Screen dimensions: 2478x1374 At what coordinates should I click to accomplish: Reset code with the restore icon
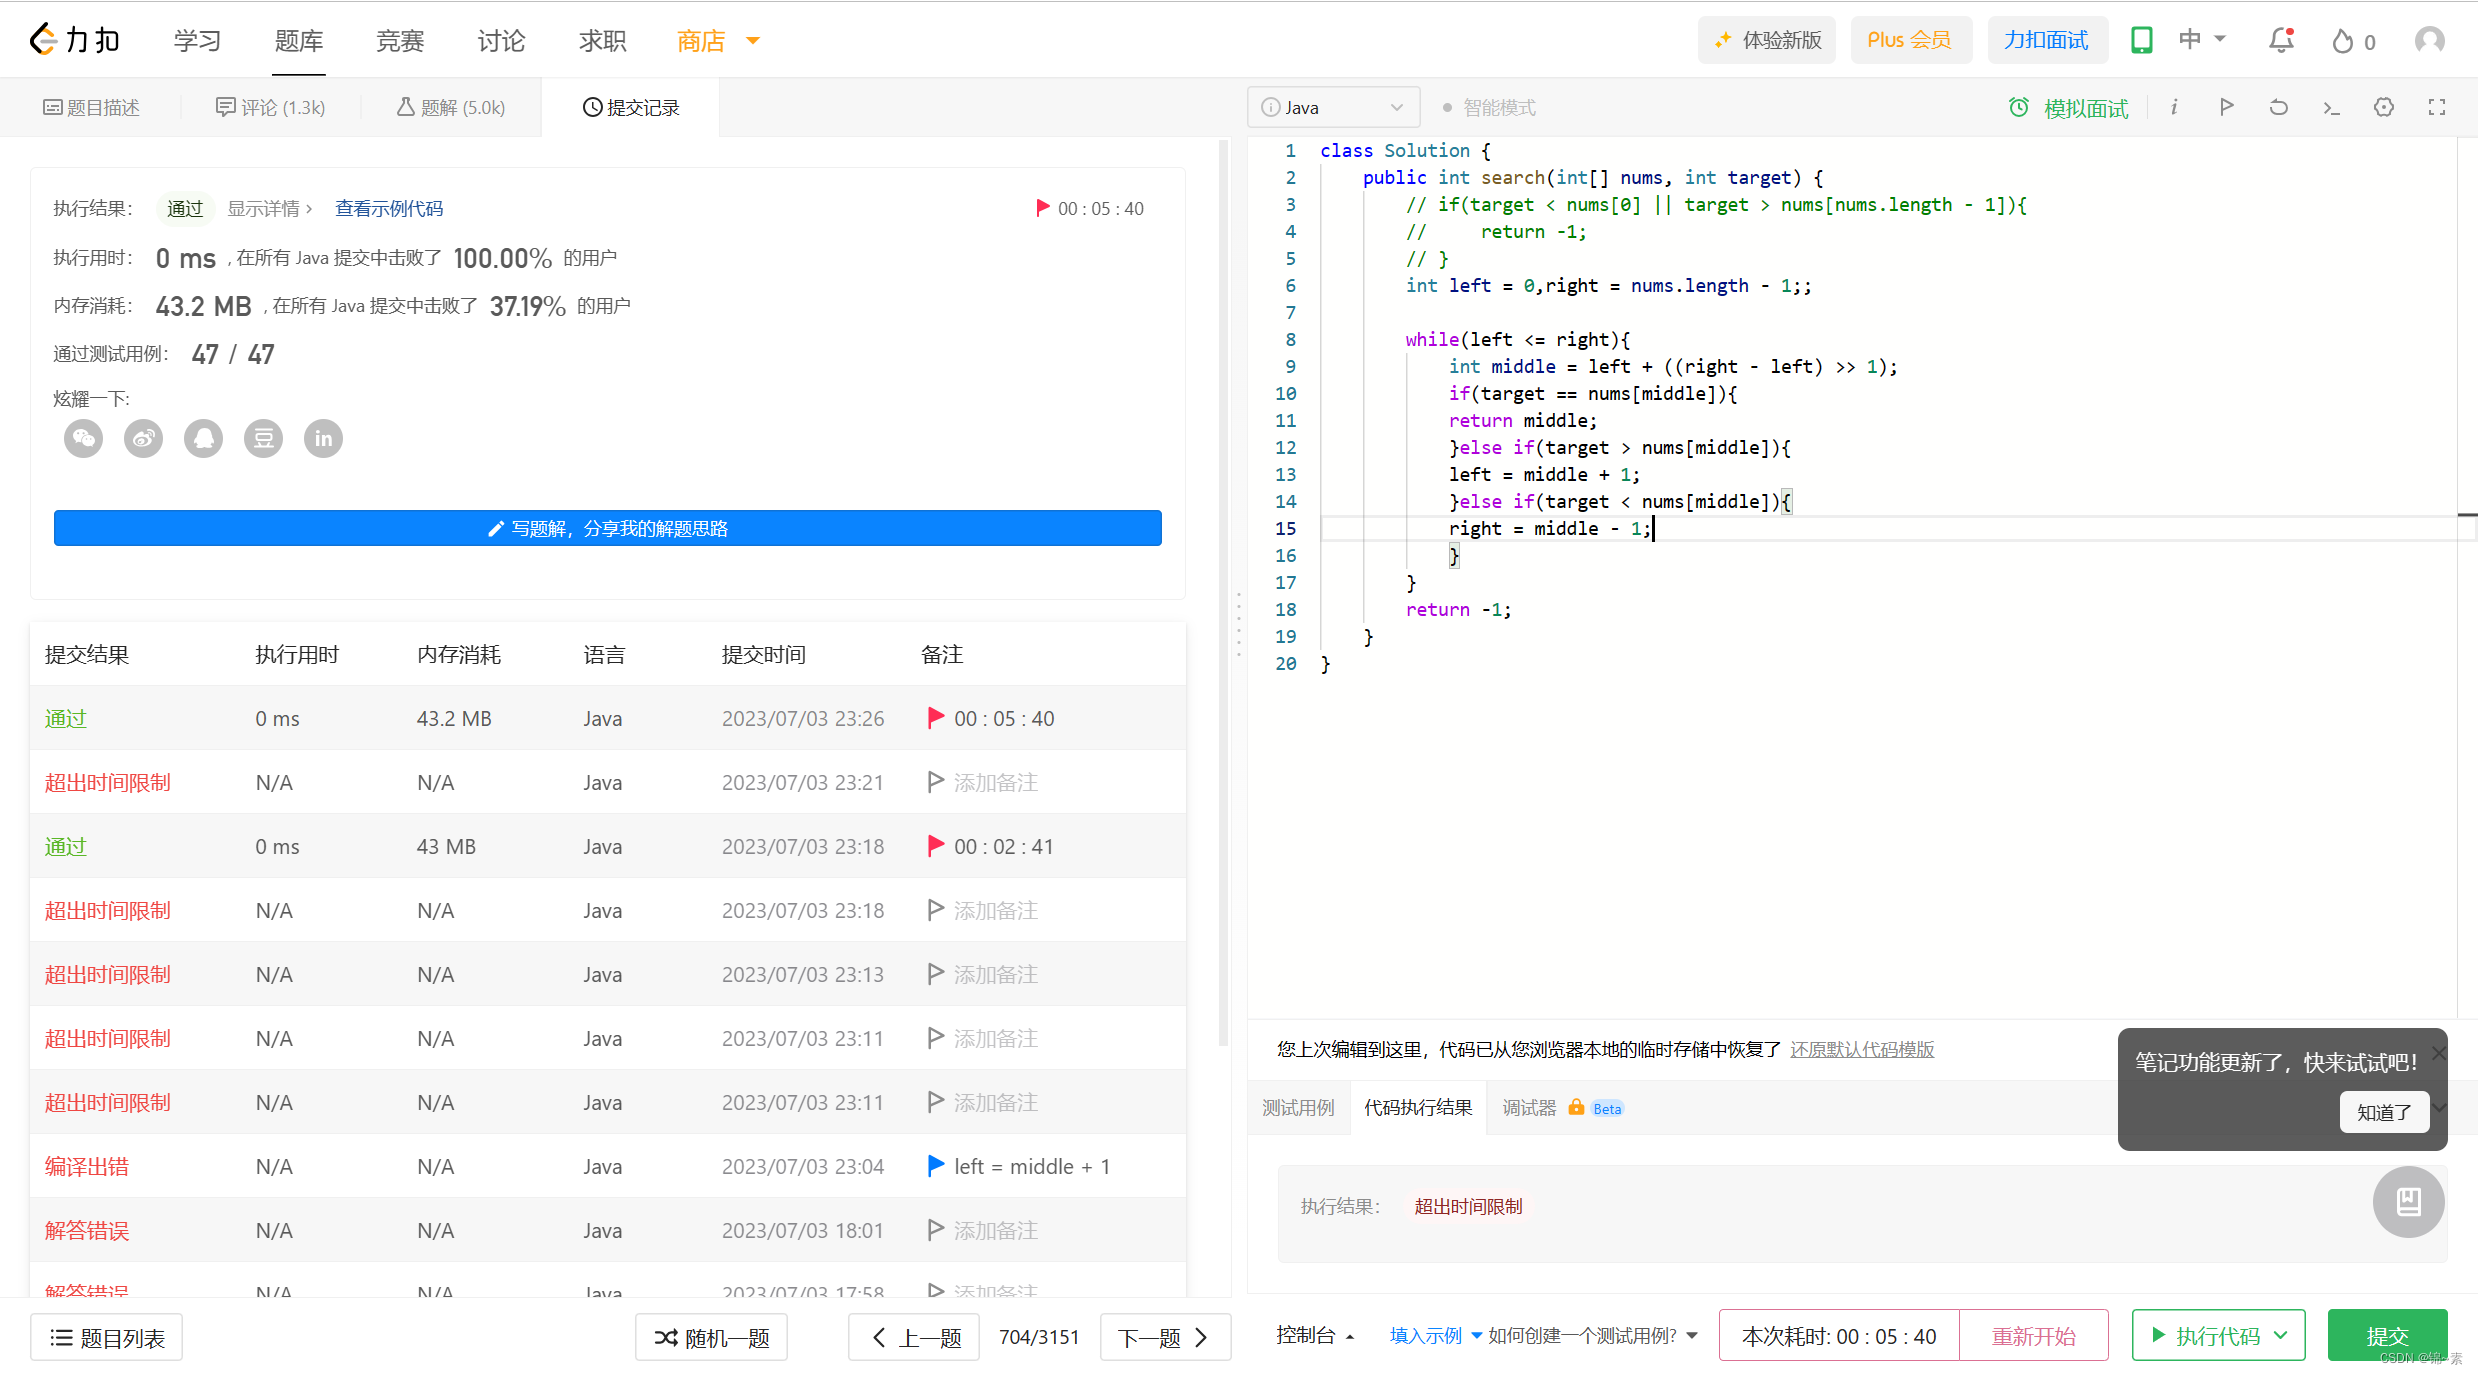[2278, 107]
